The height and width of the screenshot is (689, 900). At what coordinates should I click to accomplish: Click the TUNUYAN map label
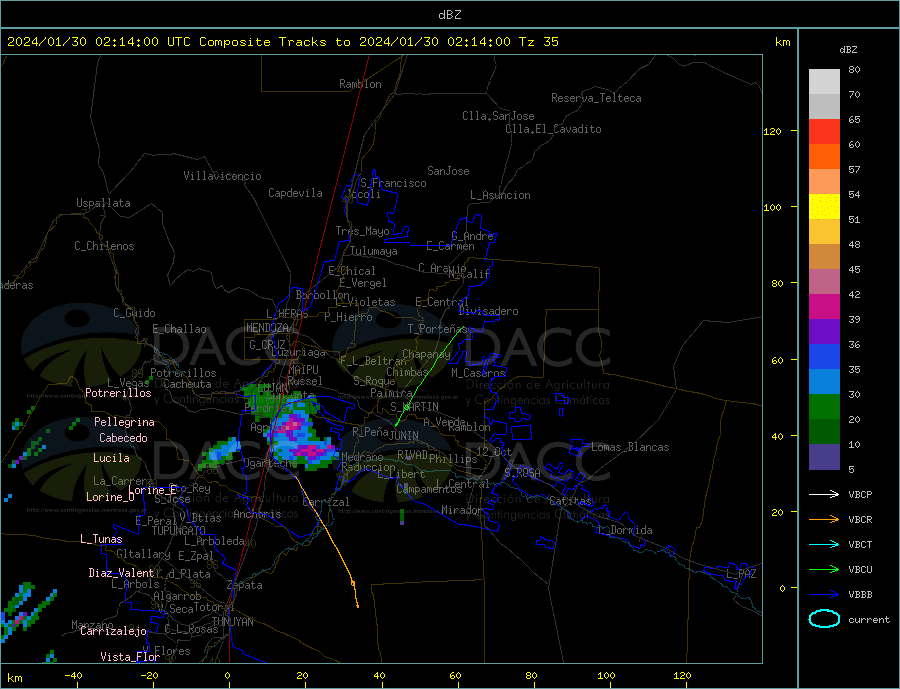232,622
